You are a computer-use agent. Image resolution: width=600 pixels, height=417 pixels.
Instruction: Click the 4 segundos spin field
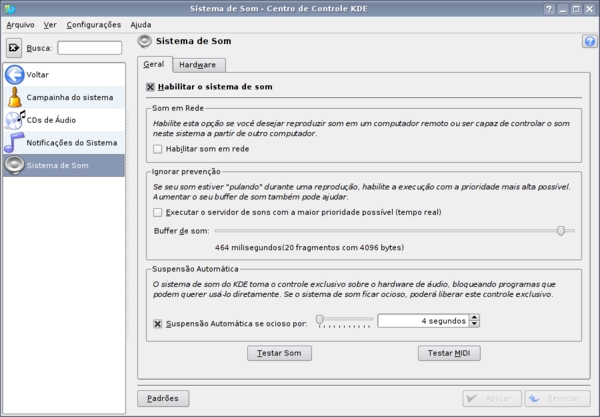tap(424, 321)
